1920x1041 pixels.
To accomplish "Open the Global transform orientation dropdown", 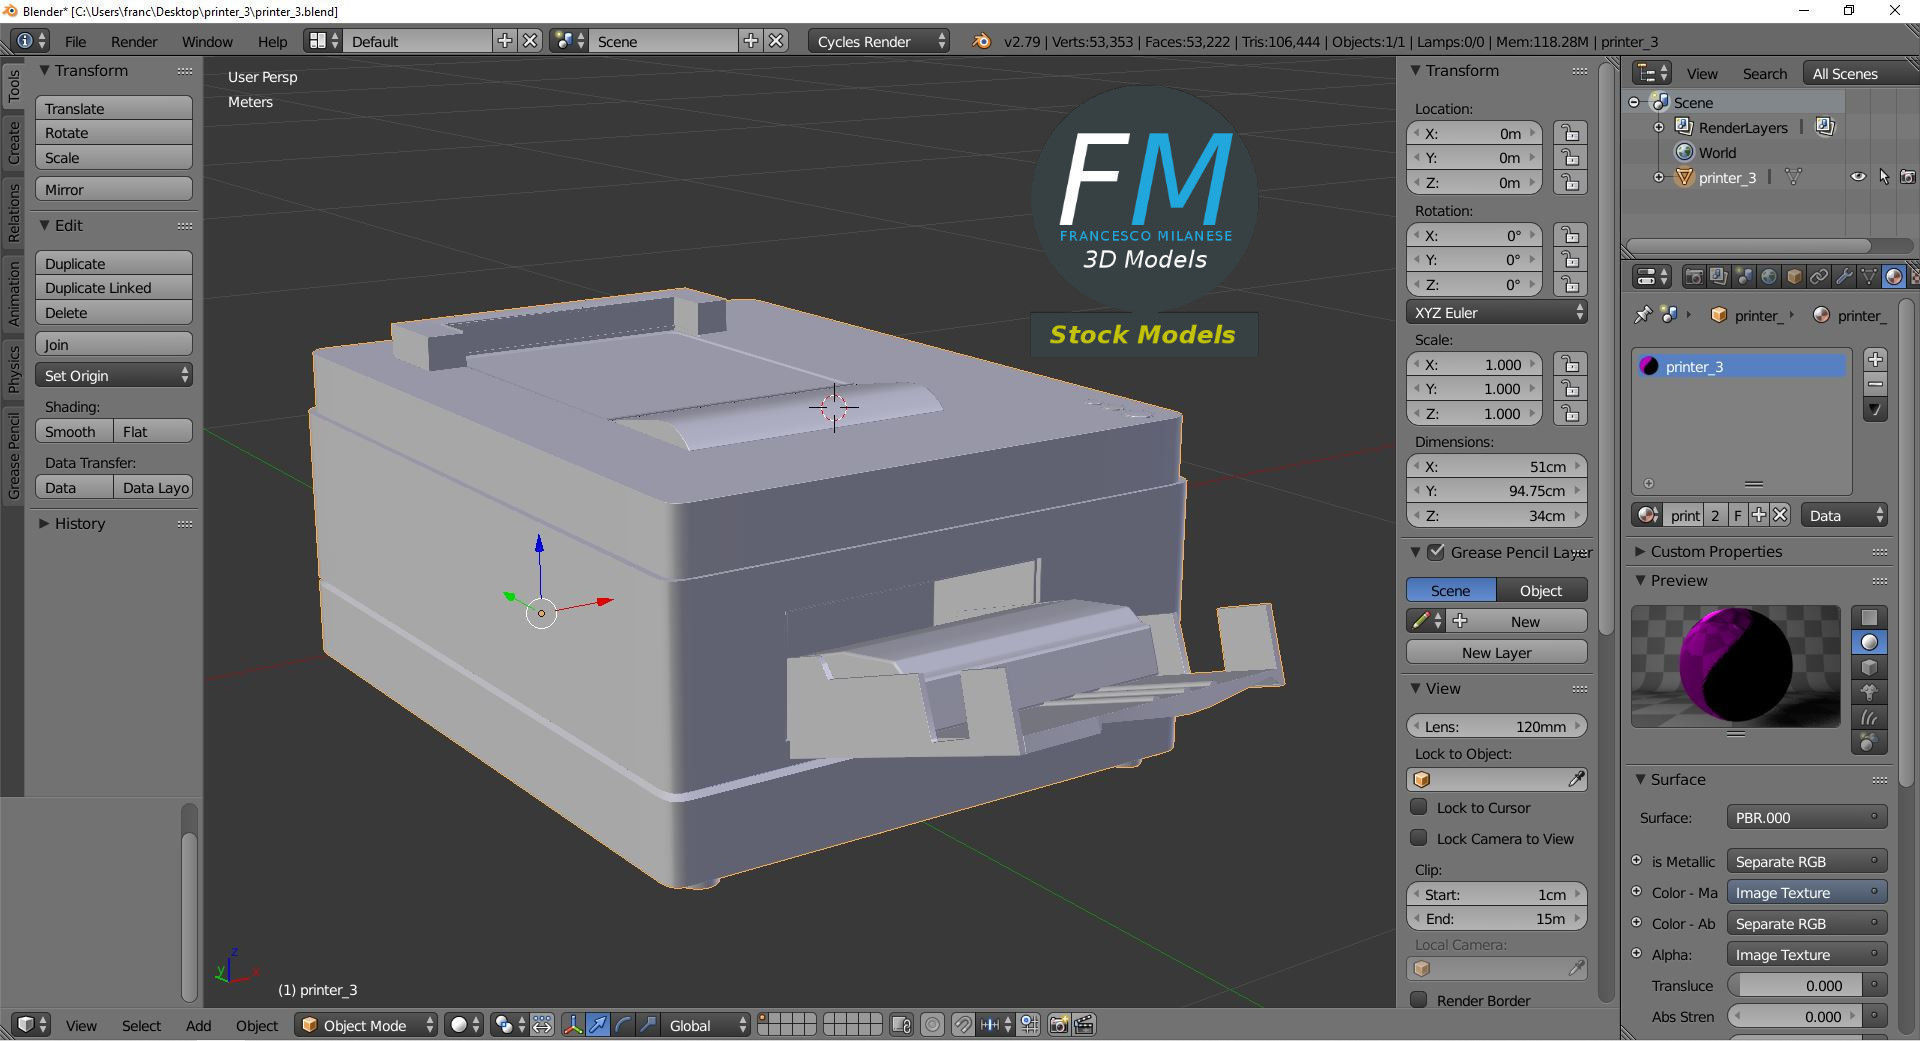I will click(707, 1025).
